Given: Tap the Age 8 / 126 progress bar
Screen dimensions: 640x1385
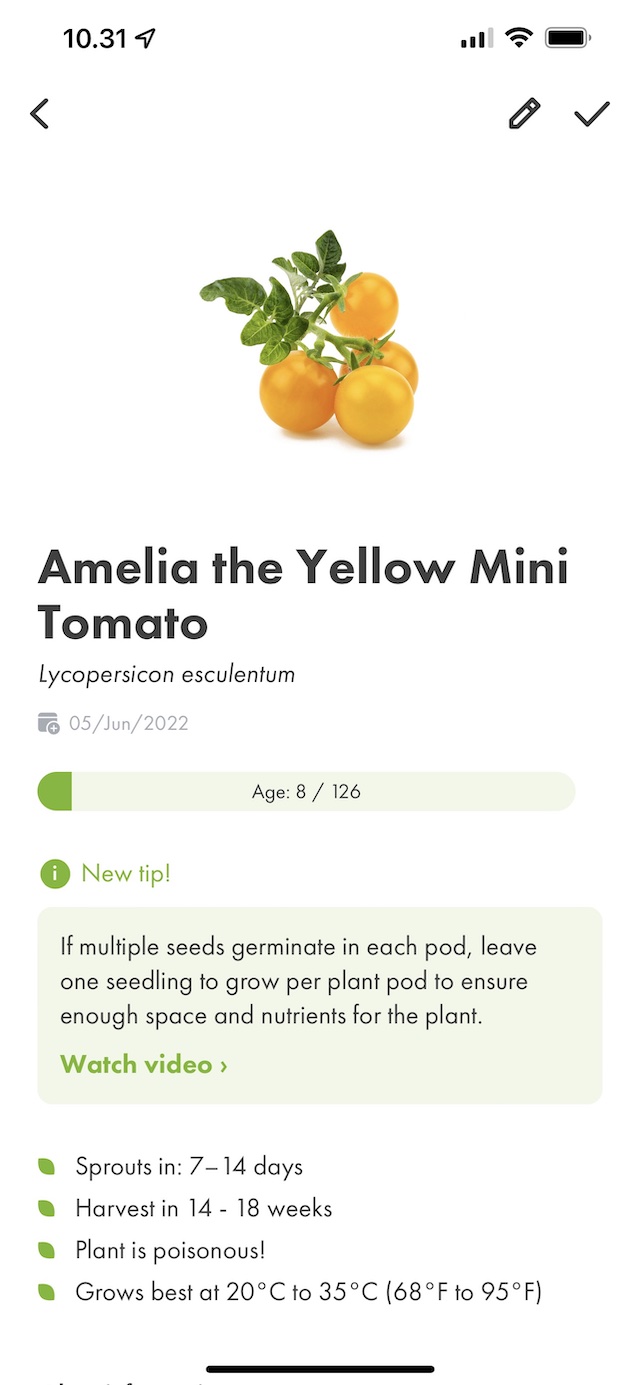Looking at the screenshot, I should (306, 791).
